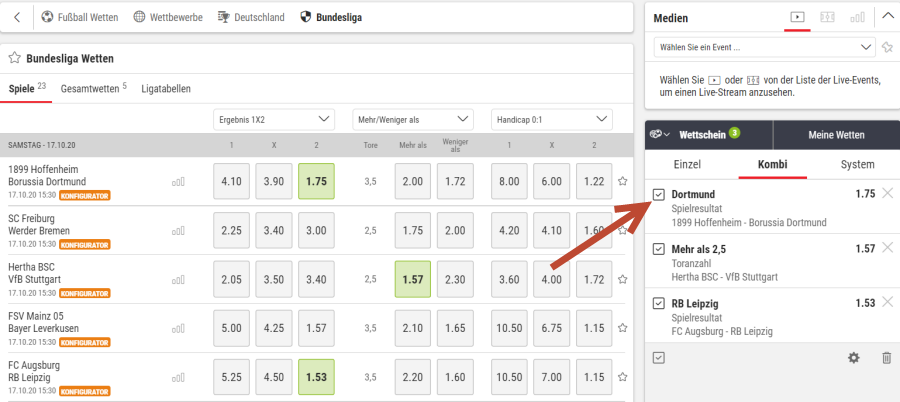Pick Augsburg home win at 5.25
Screen dimensions: 900x402
[231, 377]
